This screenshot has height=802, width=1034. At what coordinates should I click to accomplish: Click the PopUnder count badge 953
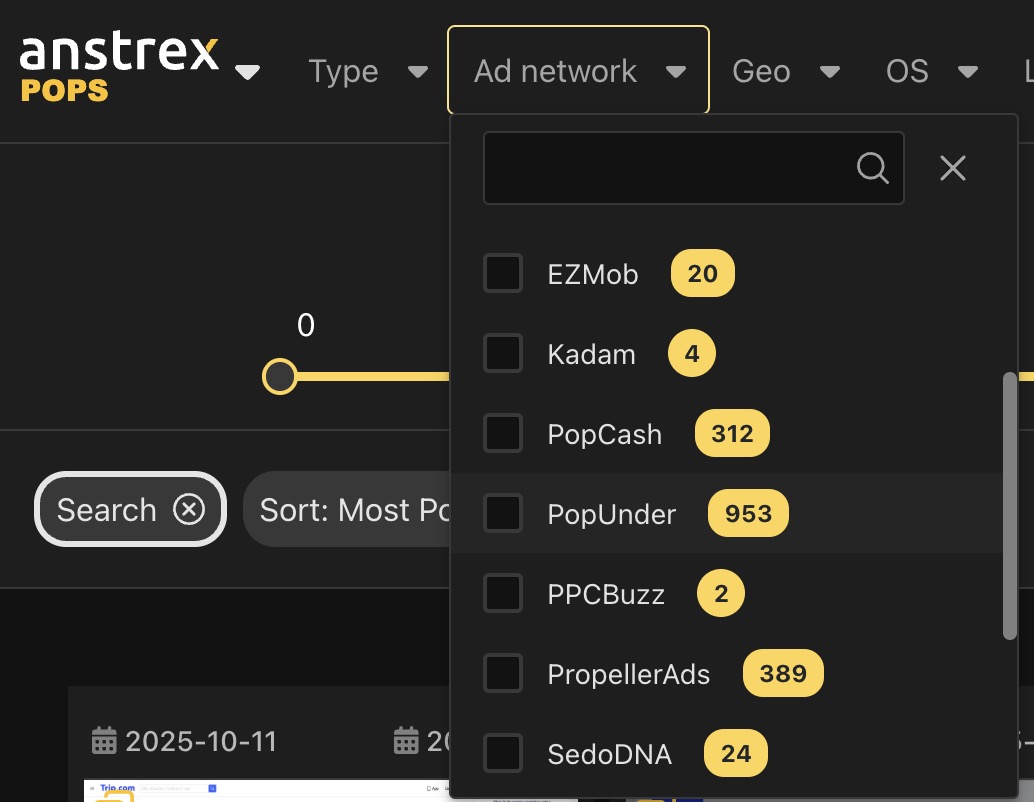coord(748,513)
